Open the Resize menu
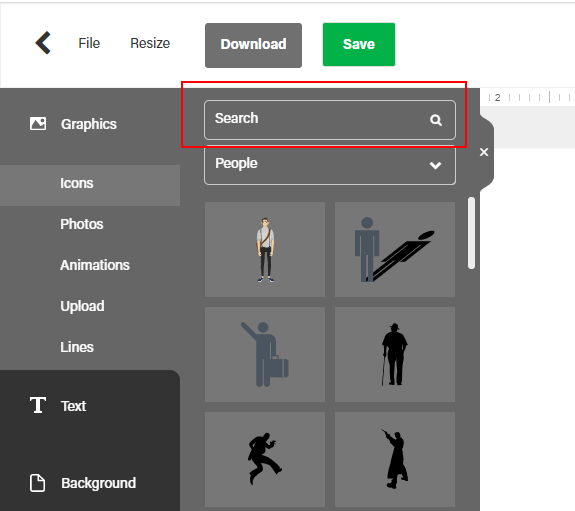 150,43
